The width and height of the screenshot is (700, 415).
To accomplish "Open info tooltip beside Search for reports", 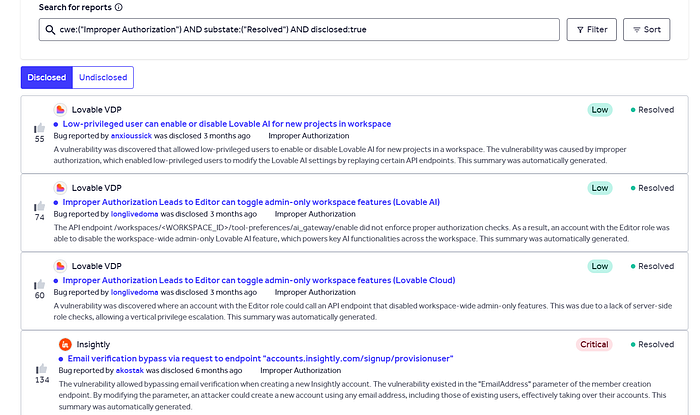I will 119,7.
